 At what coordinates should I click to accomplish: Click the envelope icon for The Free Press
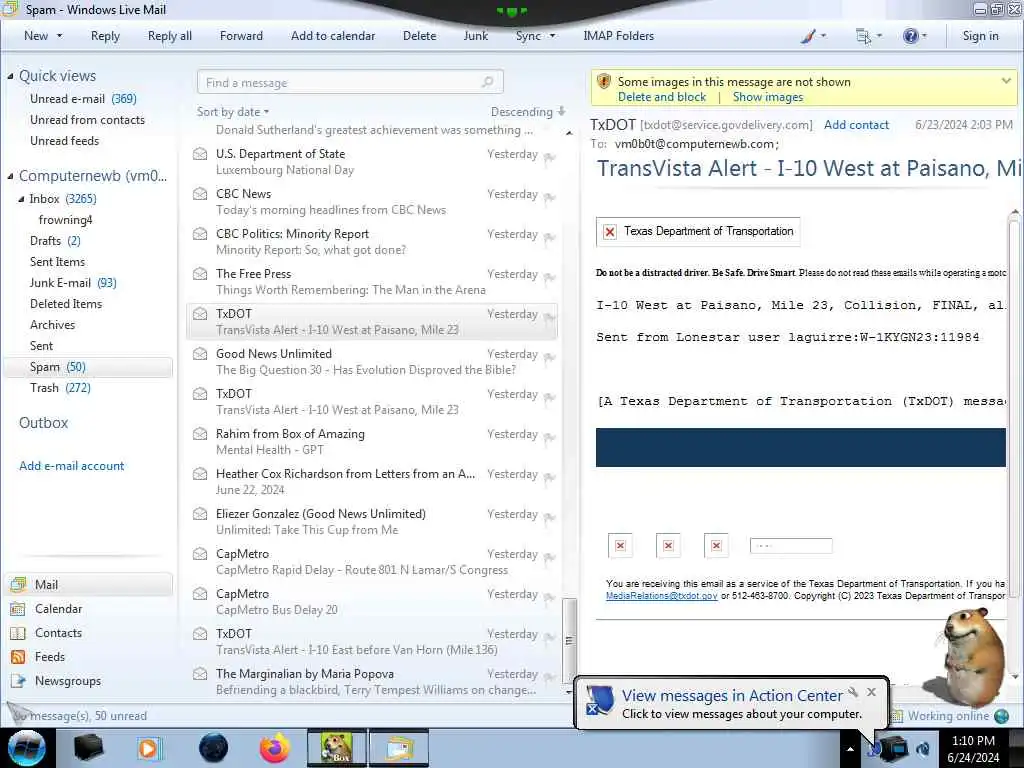click(200, 274)
